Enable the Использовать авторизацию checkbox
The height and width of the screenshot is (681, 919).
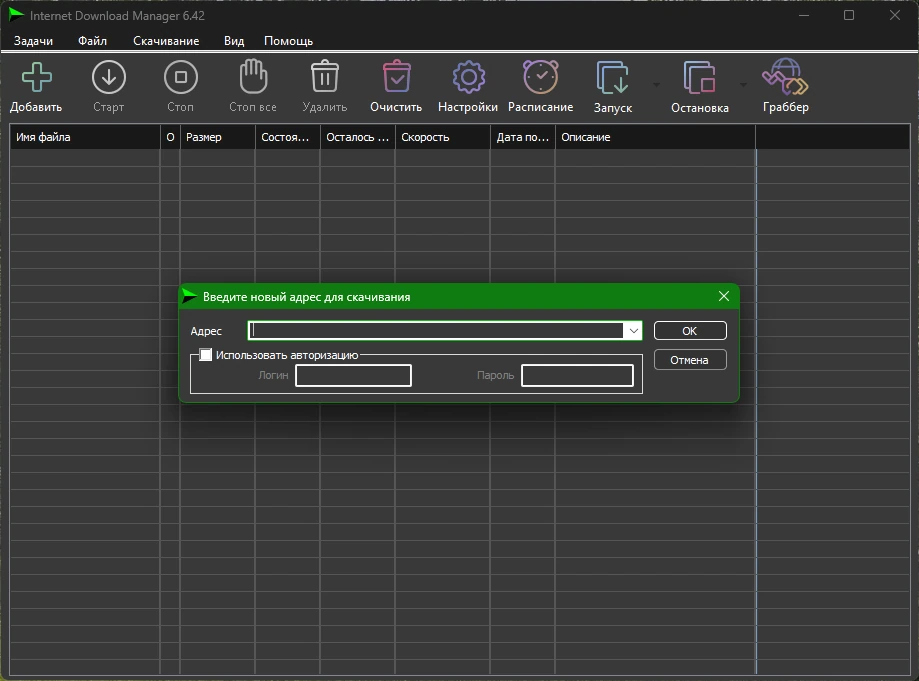206,355
